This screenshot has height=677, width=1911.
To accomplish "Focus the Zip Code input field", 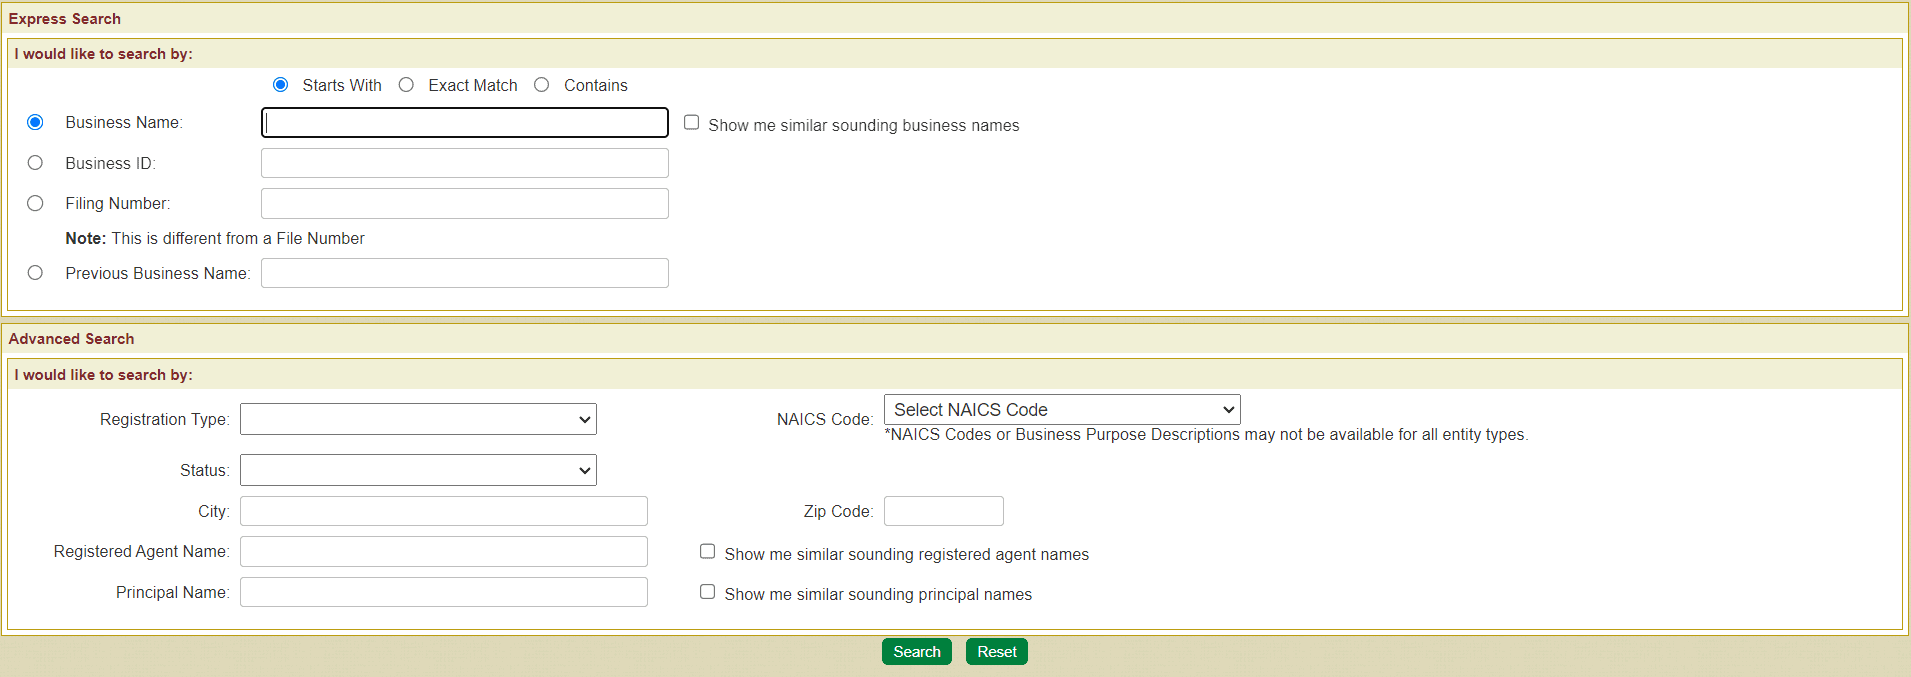I will pyautogui.click(x=943, y=511).
